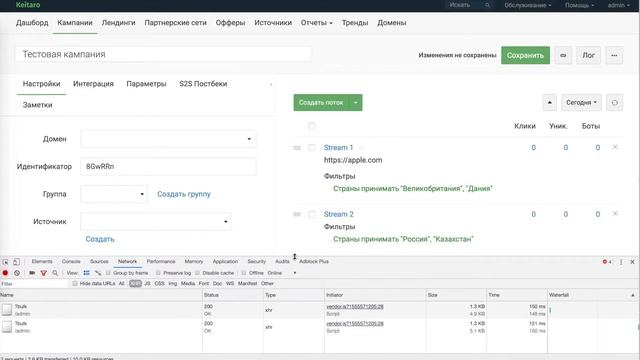The width and height of the screenshot is (640, 360).
Task: Open the Обслуживание dropdown menu
Action: pyautogui.click(x=527, y=5)
